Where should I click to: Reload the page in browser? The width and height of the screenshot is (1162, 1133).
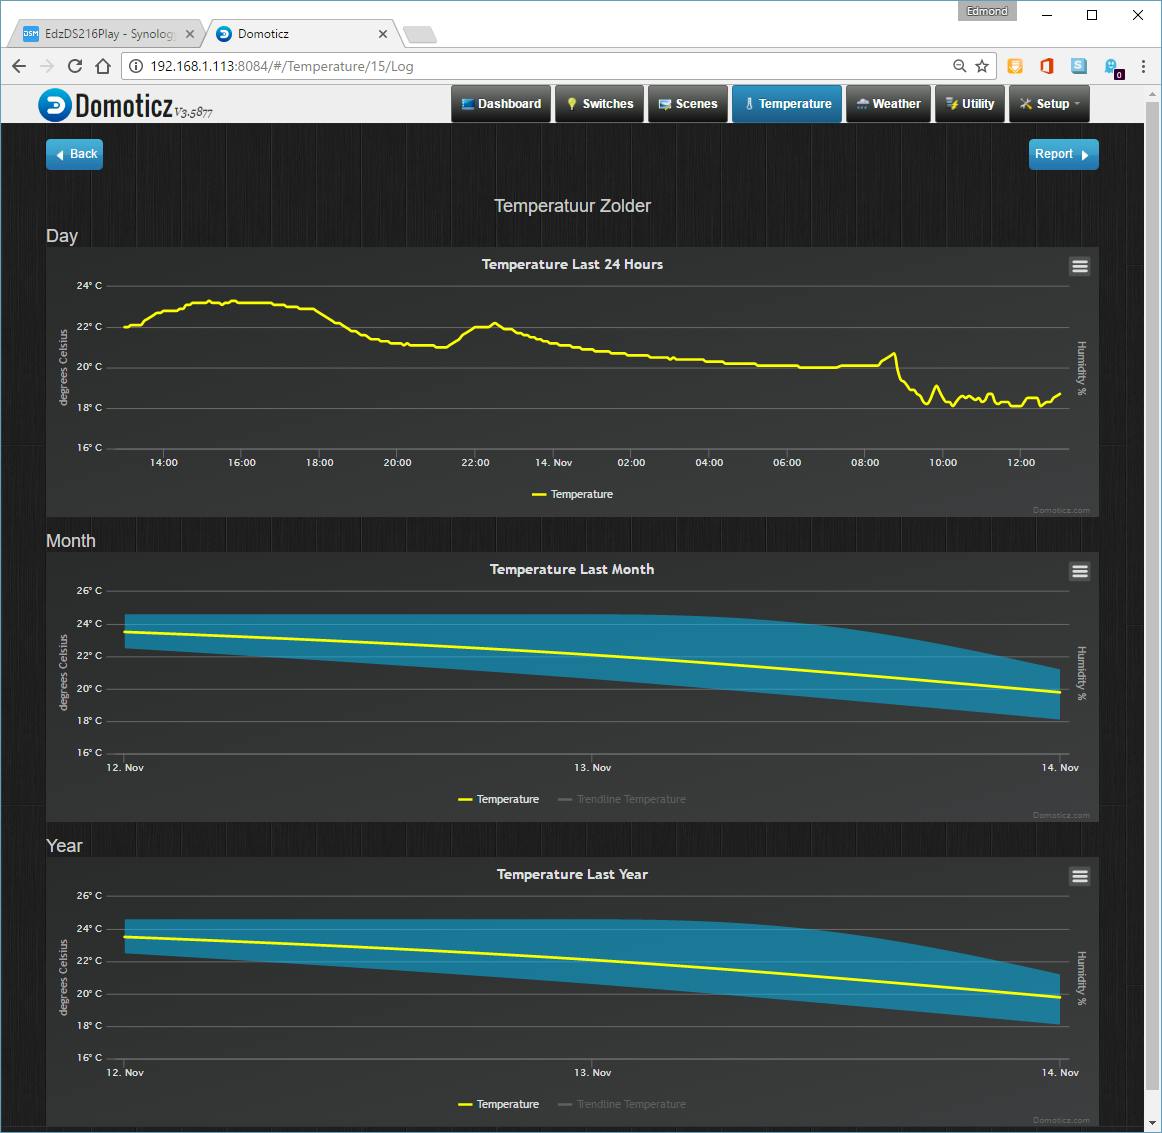[75, 66]
